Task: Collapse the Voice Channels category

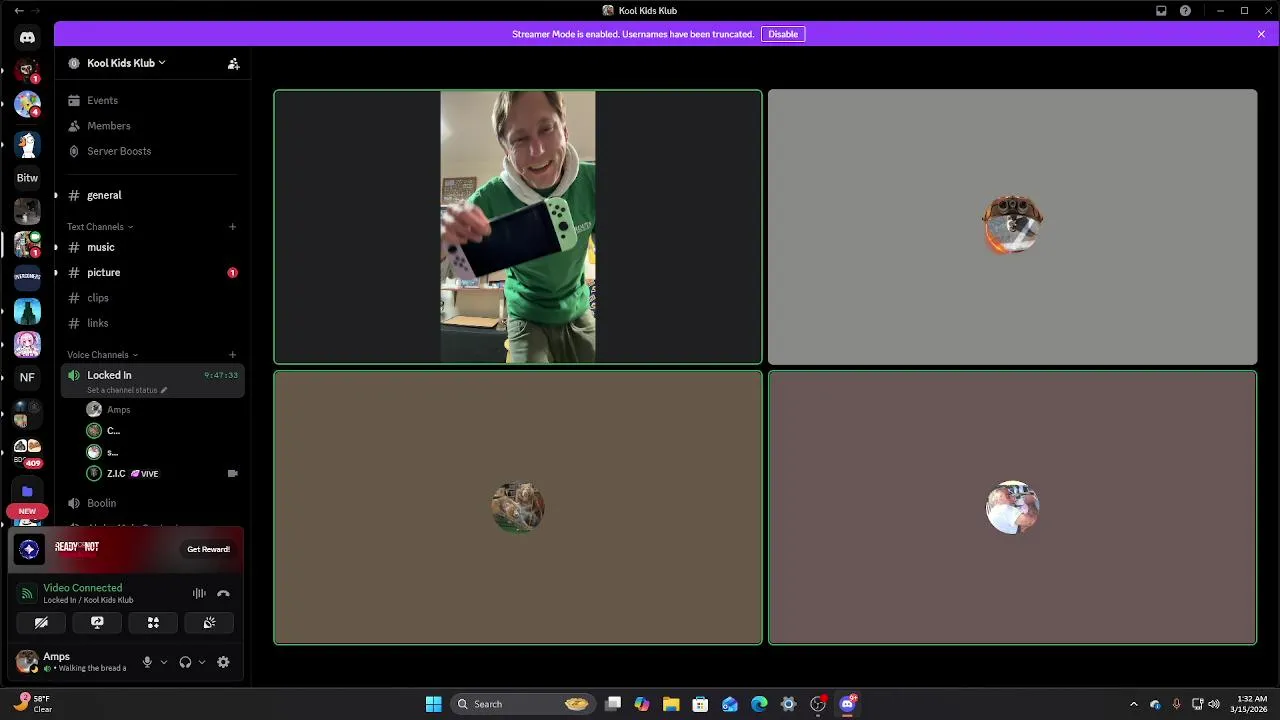Action: (103, 355)
